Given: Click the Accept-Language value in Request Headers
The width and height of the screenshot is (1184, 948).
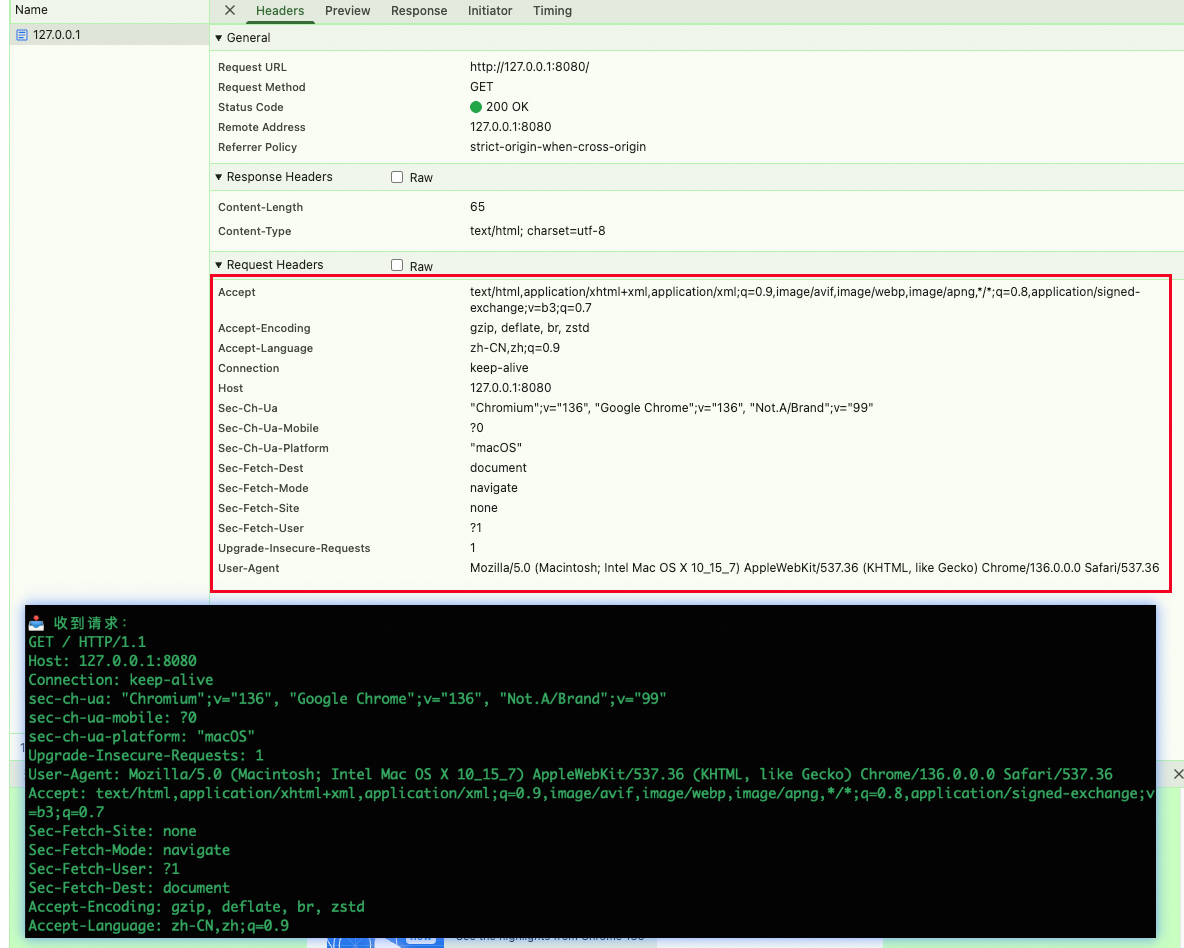Looking at the screenshot, I should (x=515, y=348).
